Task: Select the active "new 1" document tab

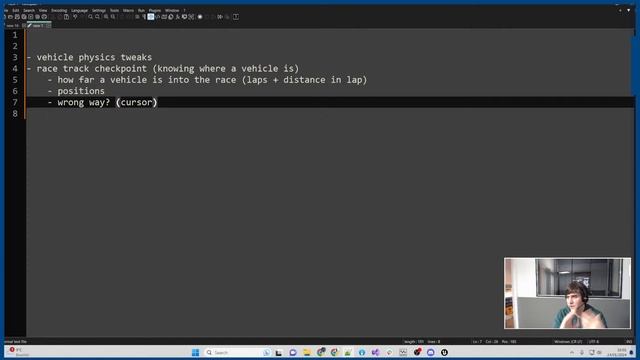Action: (38, 26)
